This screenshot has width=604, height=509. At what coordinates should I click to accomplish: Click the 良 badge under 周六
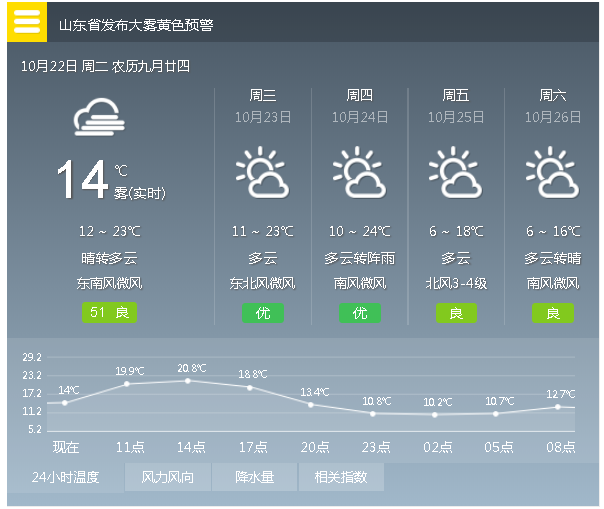tap(553, 313)
